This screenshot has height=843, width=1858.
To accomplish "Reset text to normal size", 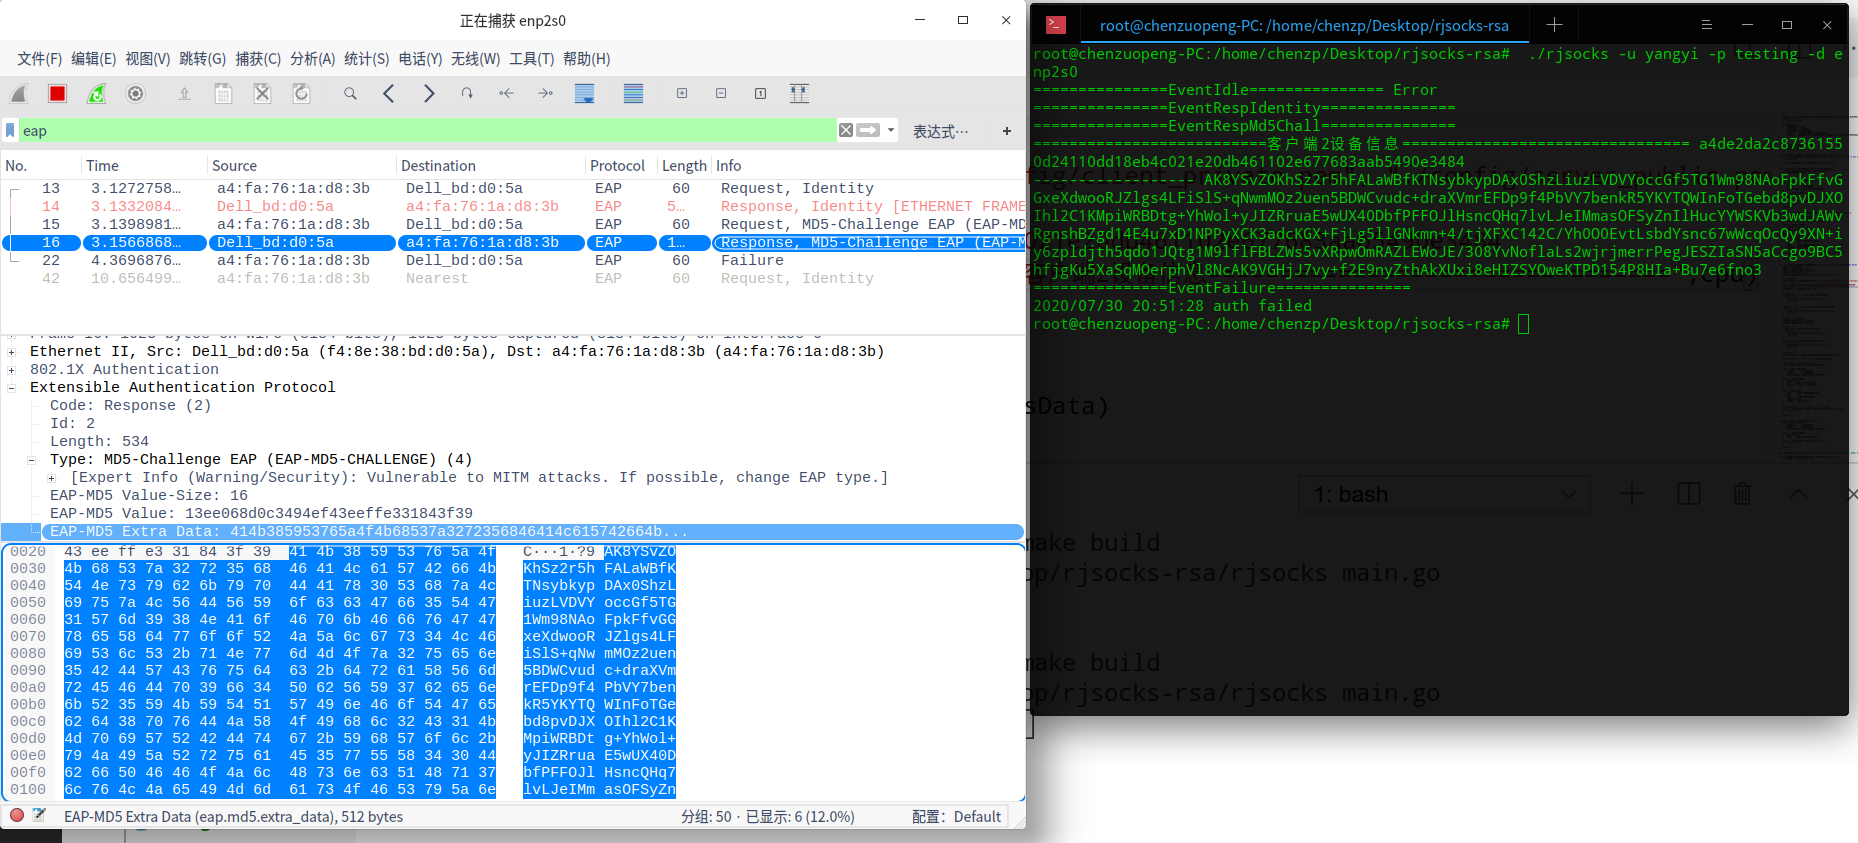I will (760, 94).
